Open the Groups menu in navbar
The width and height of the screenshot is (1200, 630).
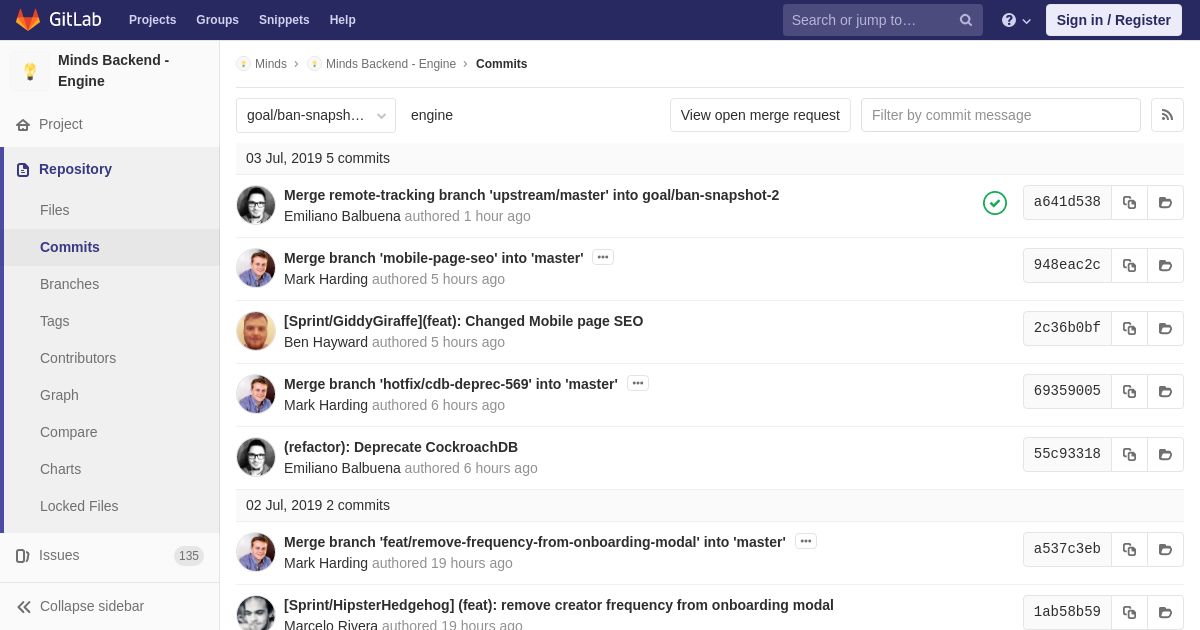click(x=217, y=20)
